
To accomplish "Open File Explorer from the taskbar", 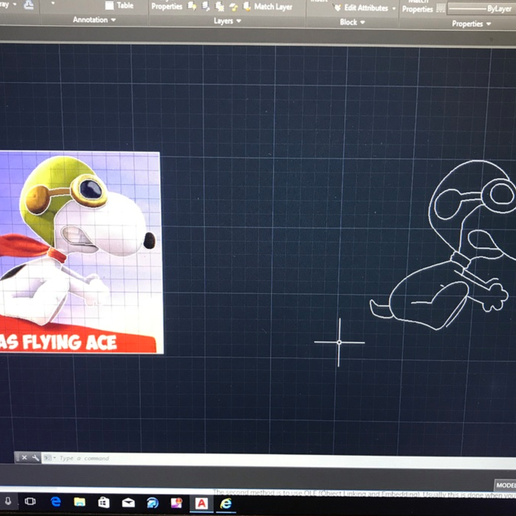I will [x=80, y=502].
